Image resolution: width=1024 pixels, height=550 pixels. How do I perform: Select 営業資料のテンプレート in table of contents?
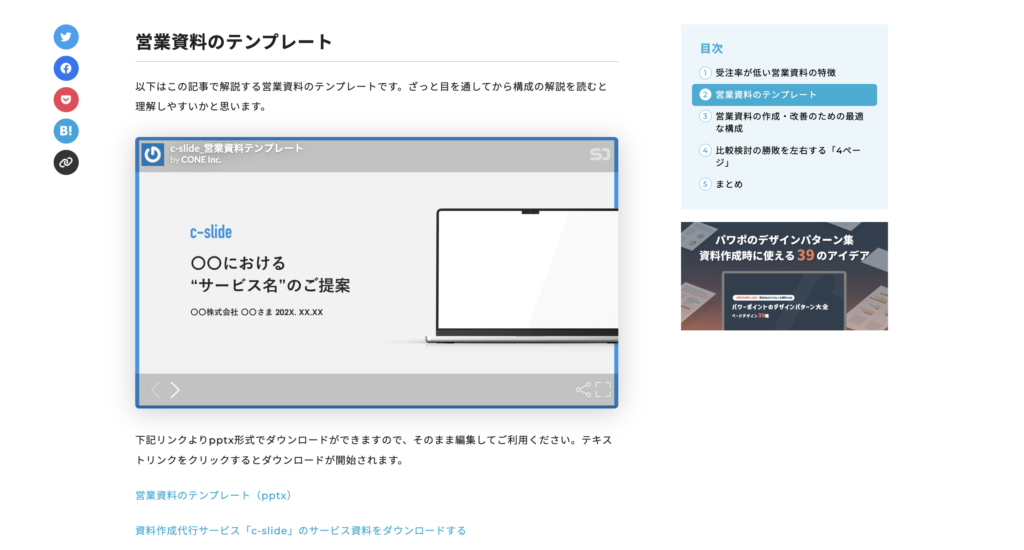tap(784, 95)
